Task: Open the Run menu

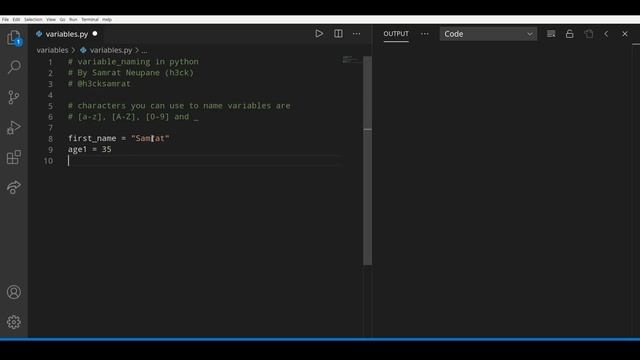Action: point(73,20)
